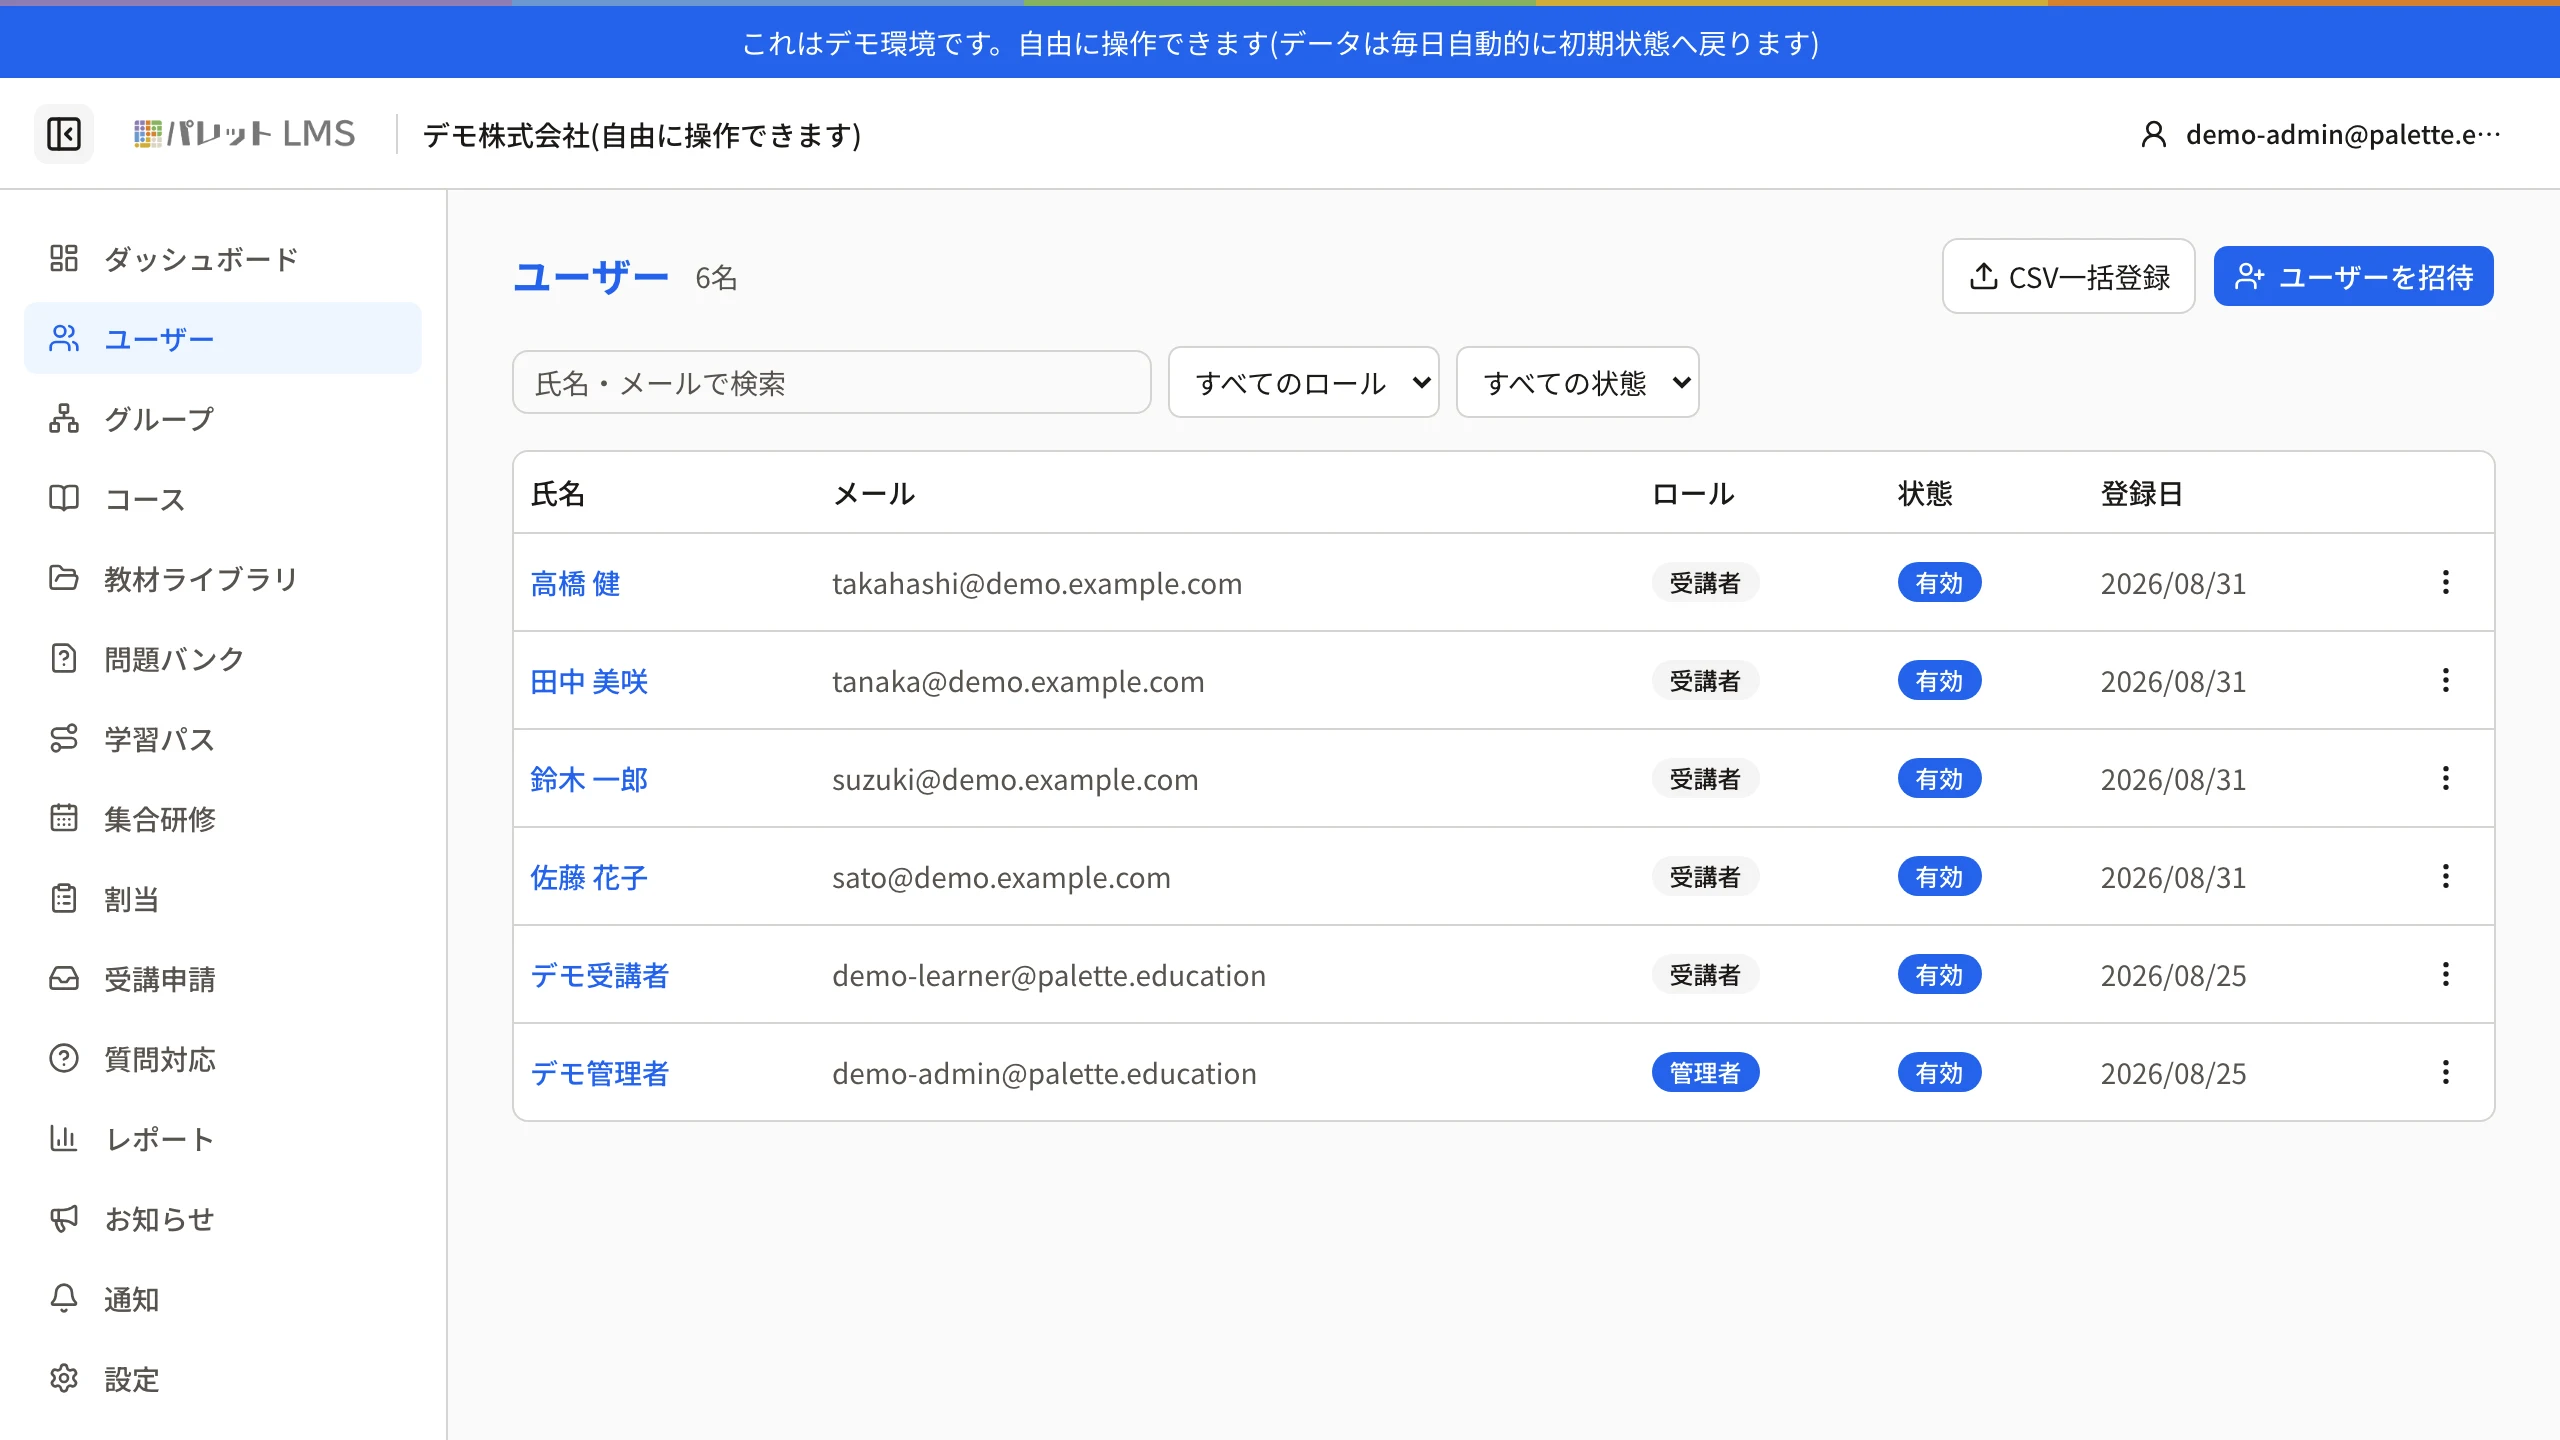Click the ユーザーを招待 button
2560x1440 pixels.
pos(2353,276)
